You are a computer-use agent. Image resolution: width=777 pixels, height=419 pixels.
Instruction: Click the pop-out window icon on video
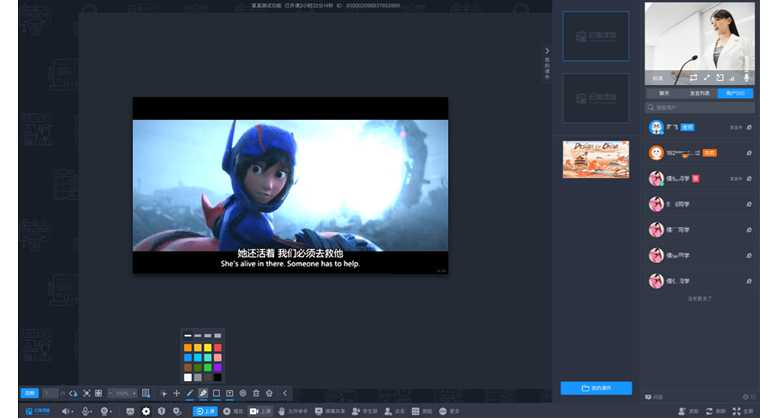[x=720, y=78]
